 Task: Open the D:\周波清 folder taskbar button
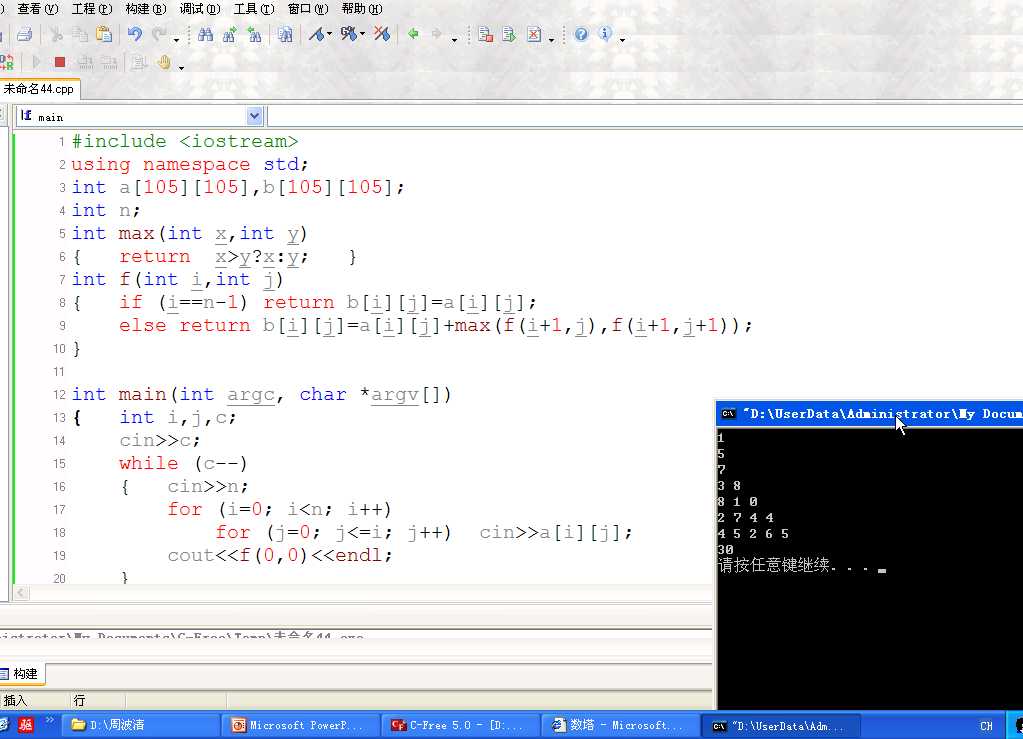pyautogui.click(x=141, y=725)
